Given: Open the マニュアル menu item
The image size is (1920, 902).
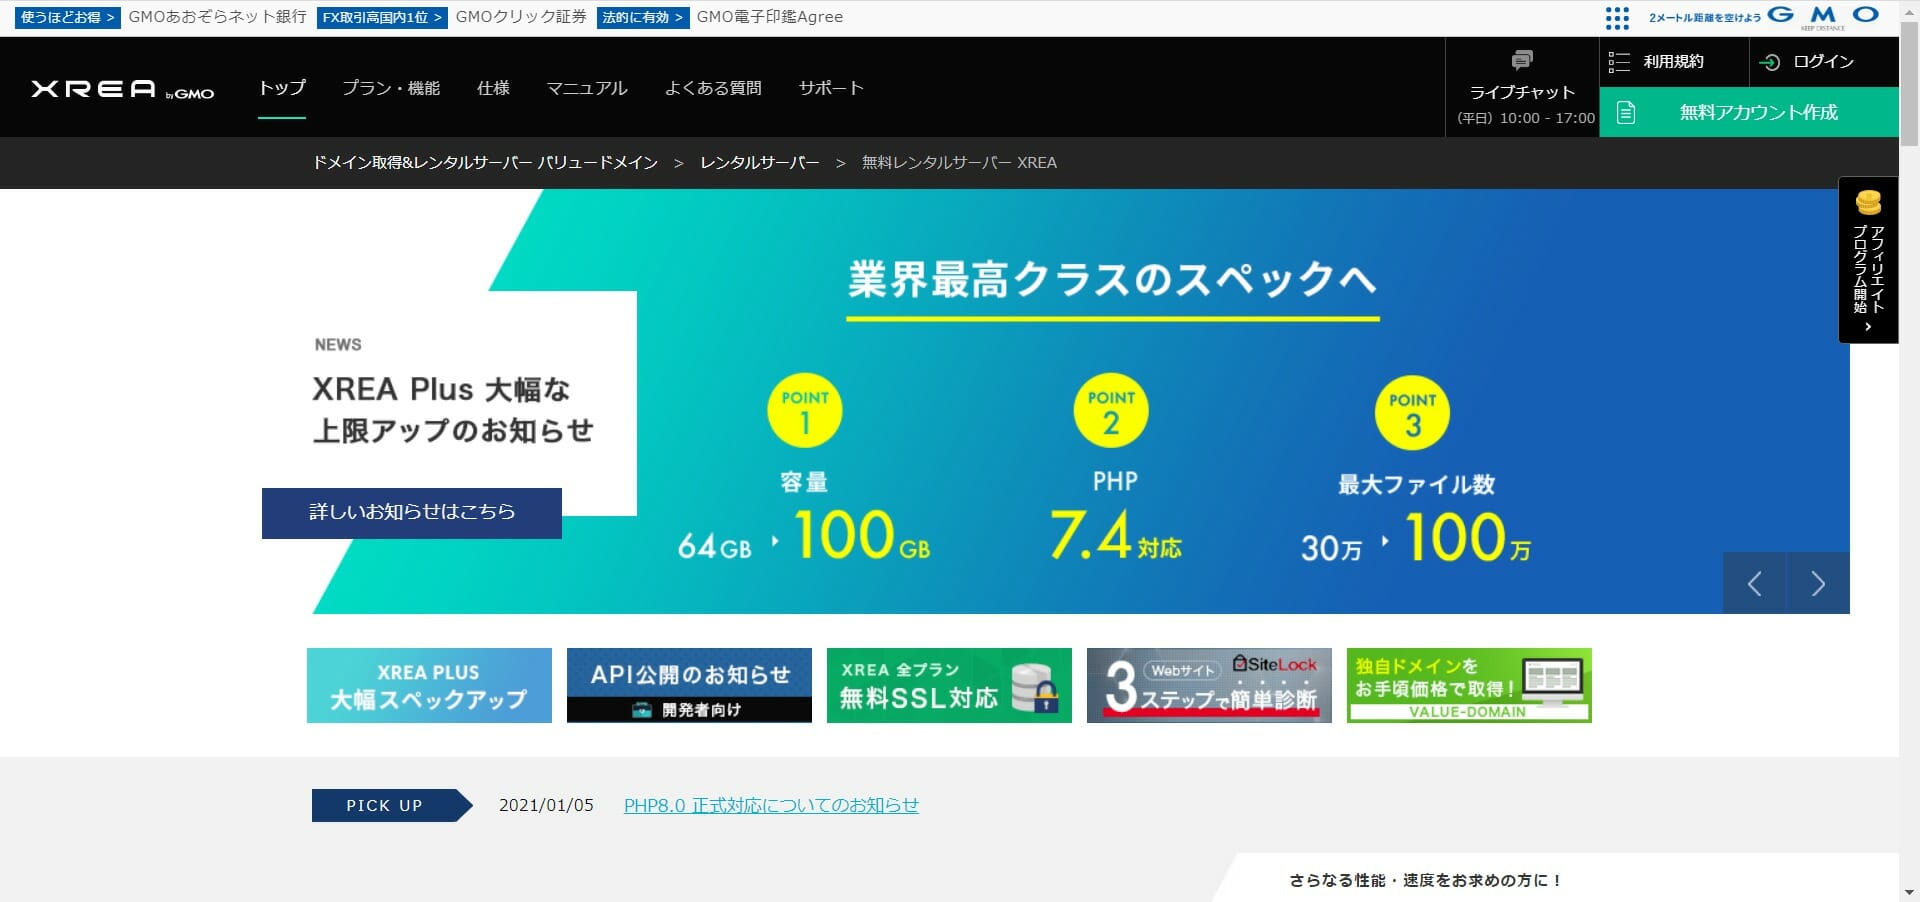Looking at the screenshot, I should [587, 88].
